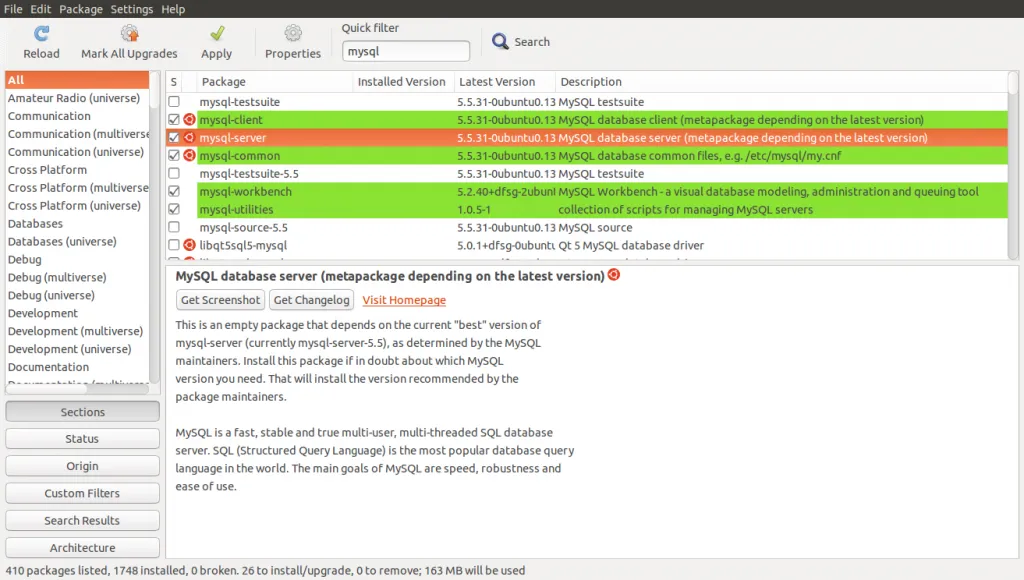Toggle the mysql-testsuite checkbox

click(174, 102)
